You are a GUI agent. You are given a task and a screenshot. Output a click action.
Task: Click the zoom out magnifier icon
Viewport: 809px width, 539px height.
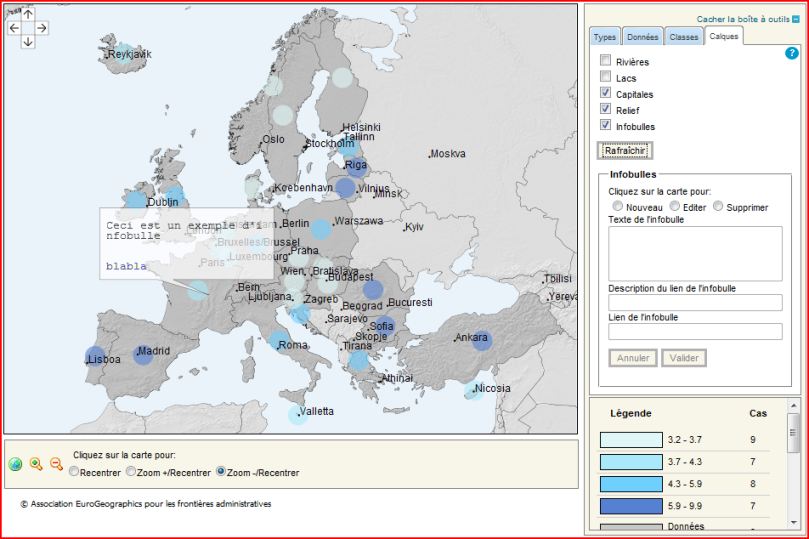[x=56, y=464]
